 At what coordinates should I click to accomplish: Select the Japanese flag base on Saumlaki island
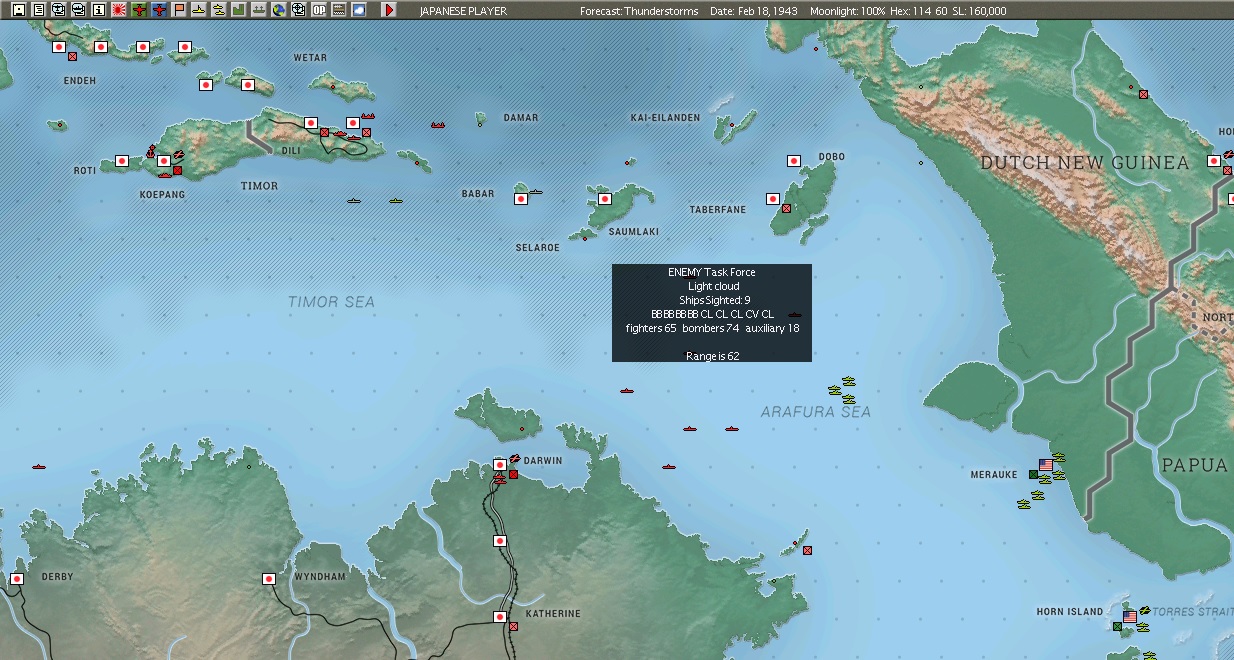605,199
